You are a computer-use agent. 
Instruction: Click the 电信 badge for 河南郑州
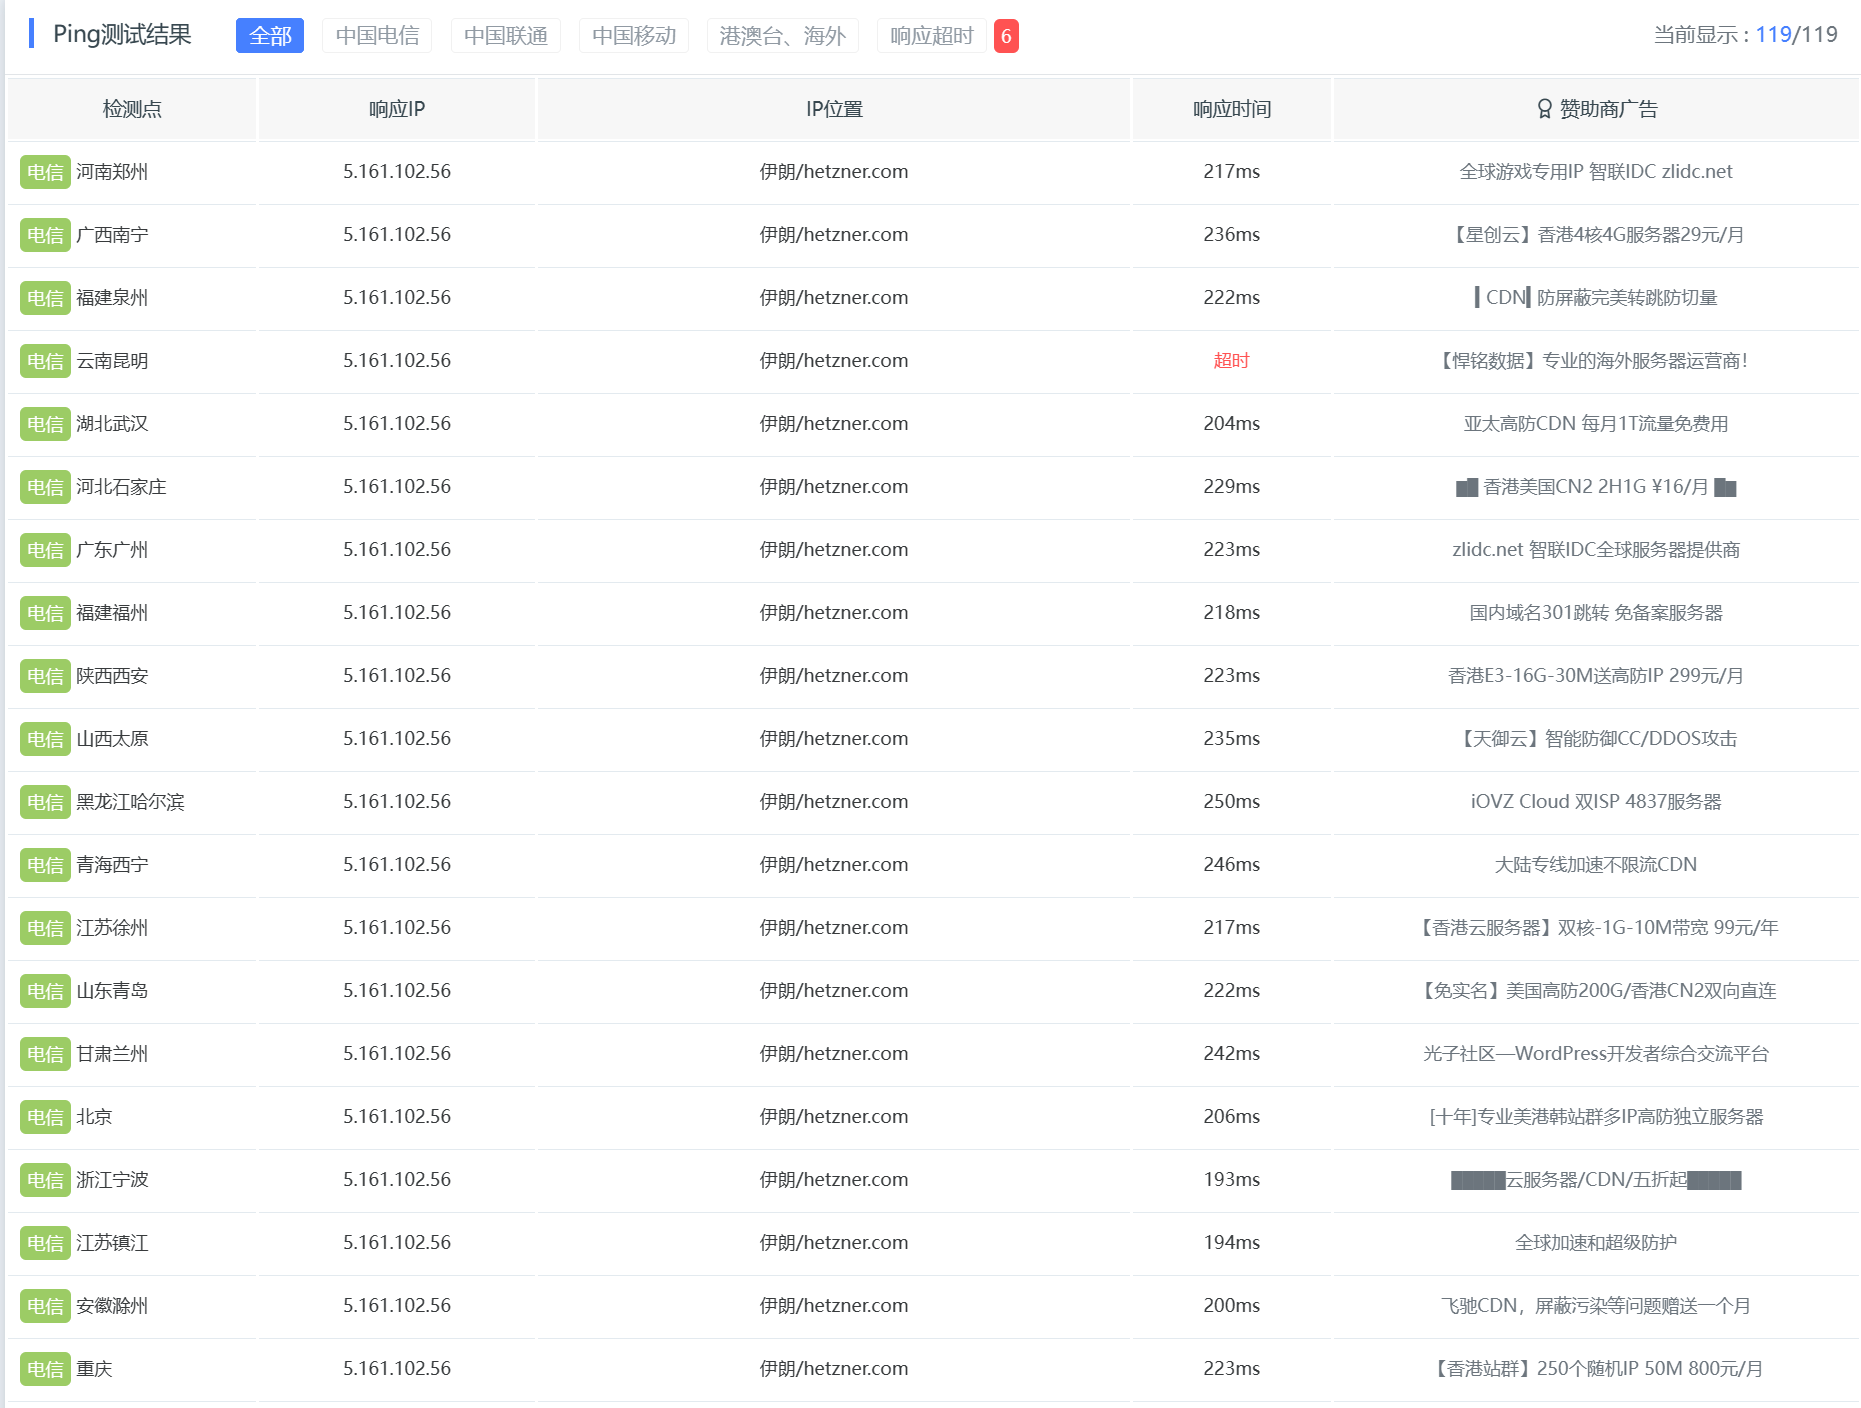tap(45, 172)
